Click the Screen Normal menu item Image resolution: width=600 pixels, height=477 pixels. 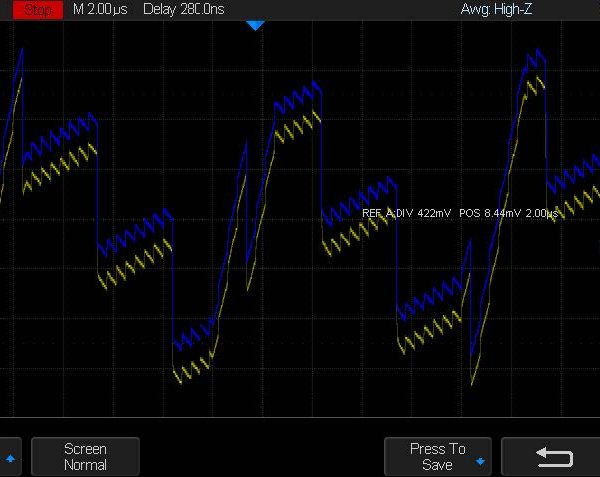[x=85, y=457]
